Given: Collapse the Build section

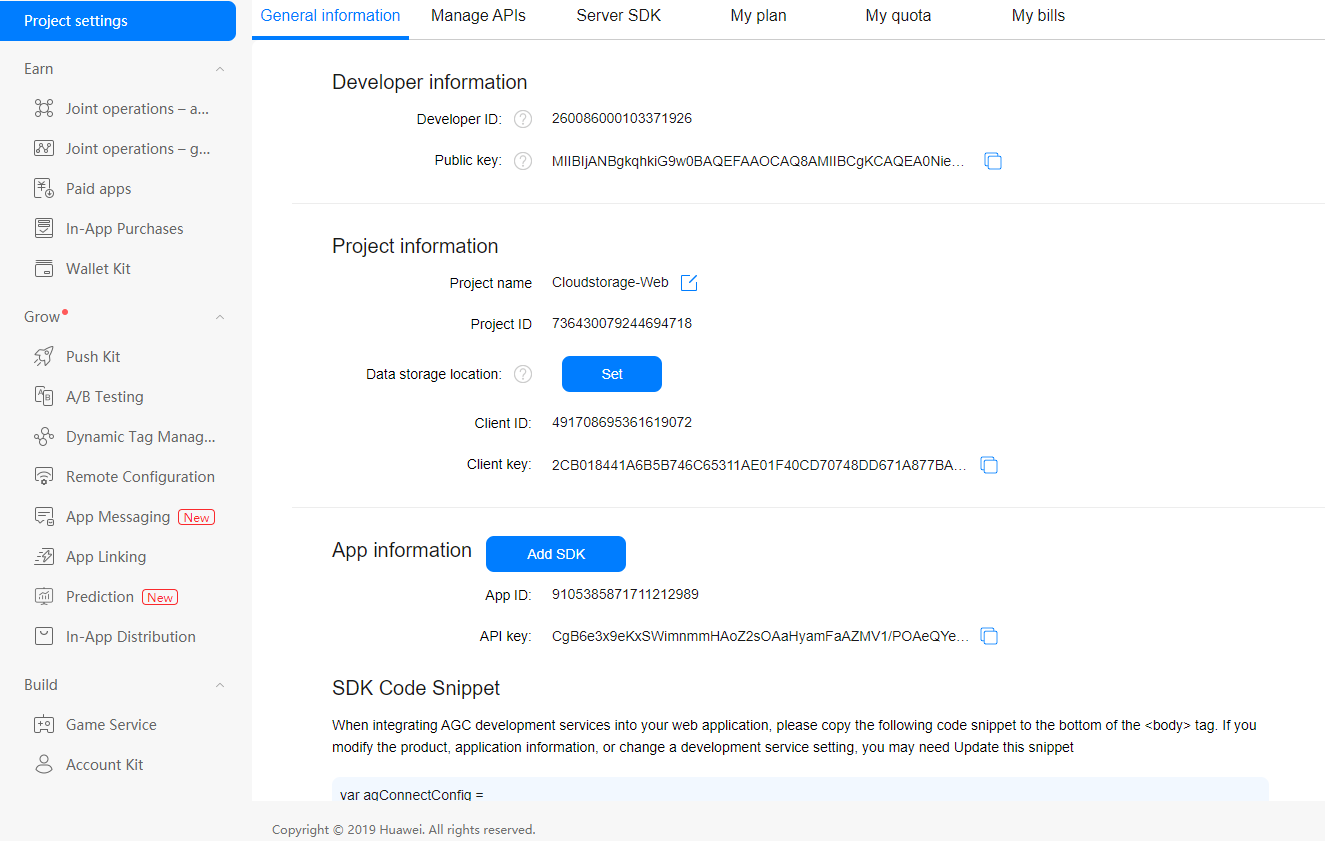Looking at the screenshot, I should point(219,684).
